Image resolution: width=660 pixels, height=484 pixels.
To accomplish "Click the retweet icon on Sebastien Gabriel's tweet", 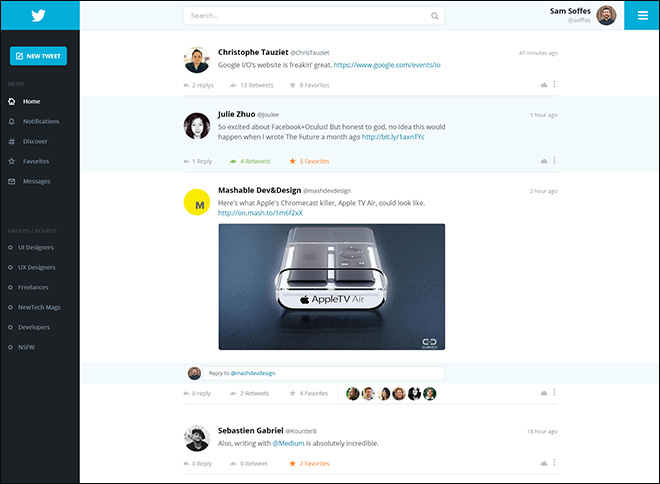I will 233,464.
